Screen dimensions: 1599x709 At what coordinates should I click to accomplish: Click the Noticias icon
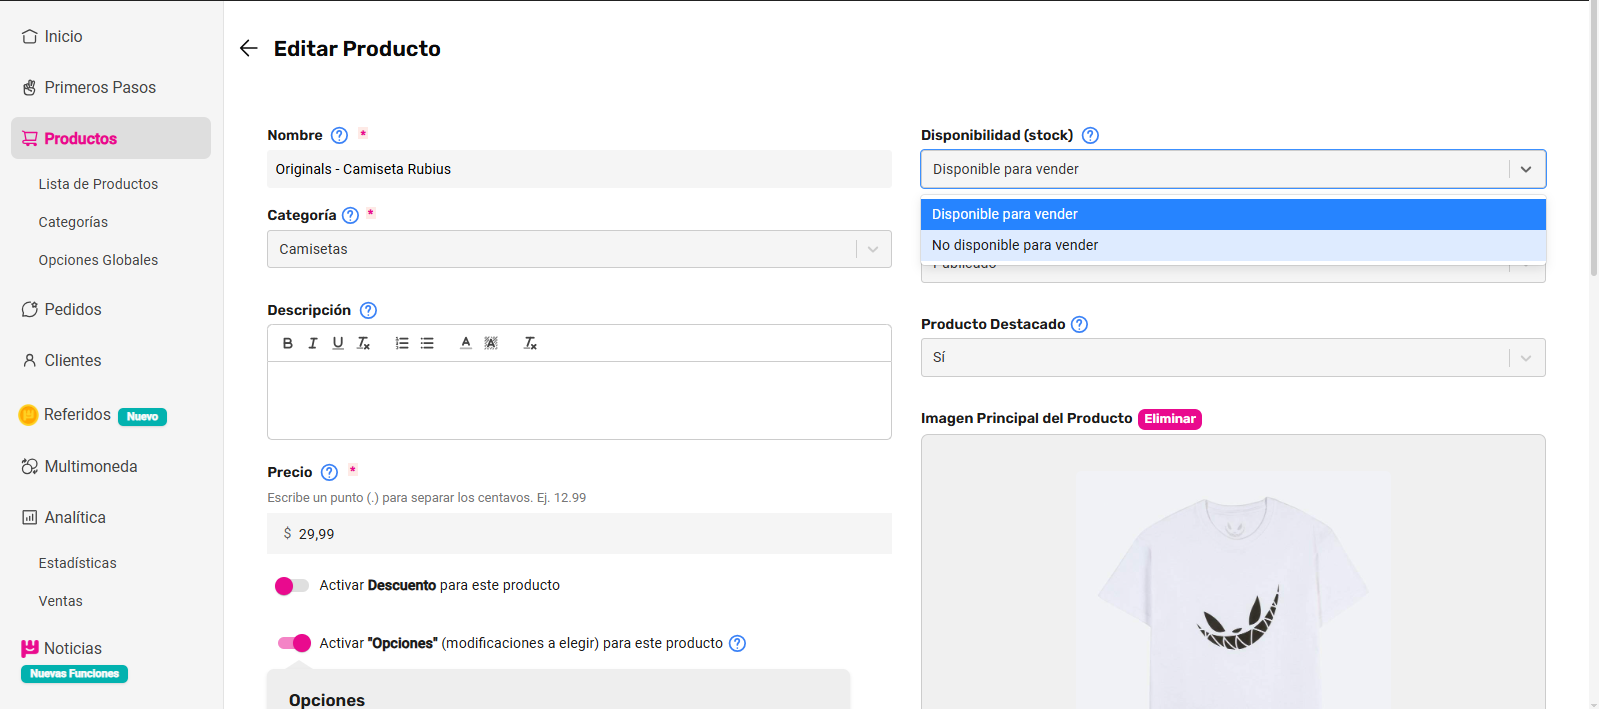click(30, 648)
